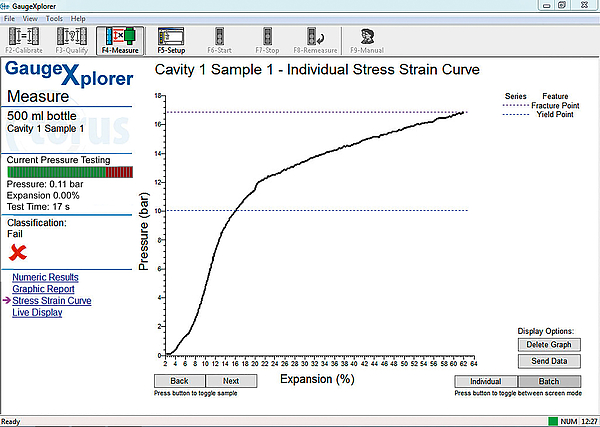Click the F2-Calibrate toolbar icon
Image resolution: width=600 pixels, height=427 pixels.
(x=24, y=40)
